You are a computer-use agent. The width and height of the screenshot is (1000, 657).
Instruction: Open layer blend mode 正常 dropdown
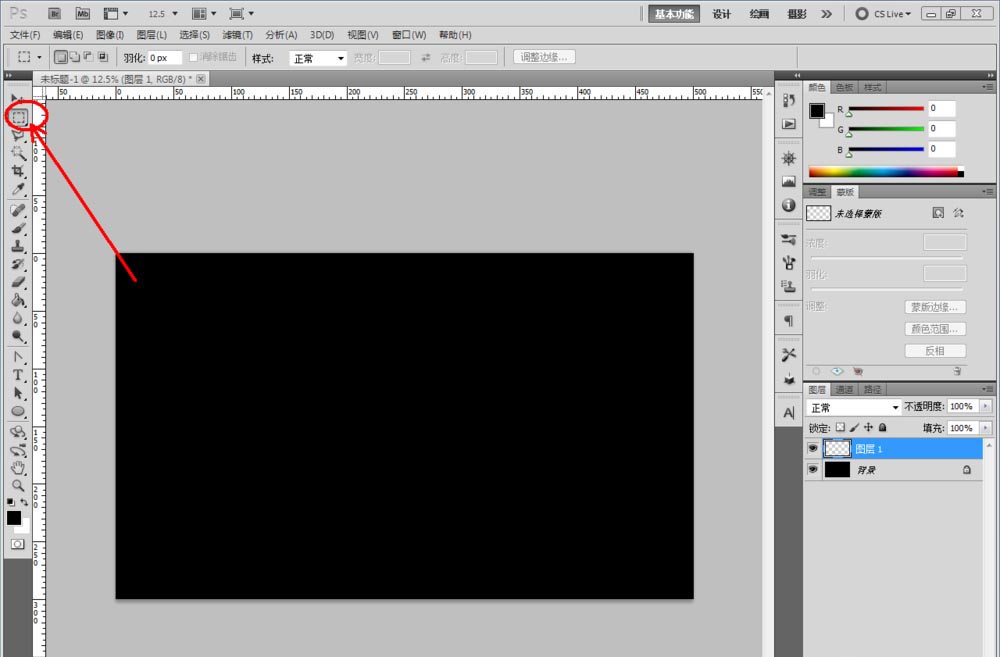[853, 407]
